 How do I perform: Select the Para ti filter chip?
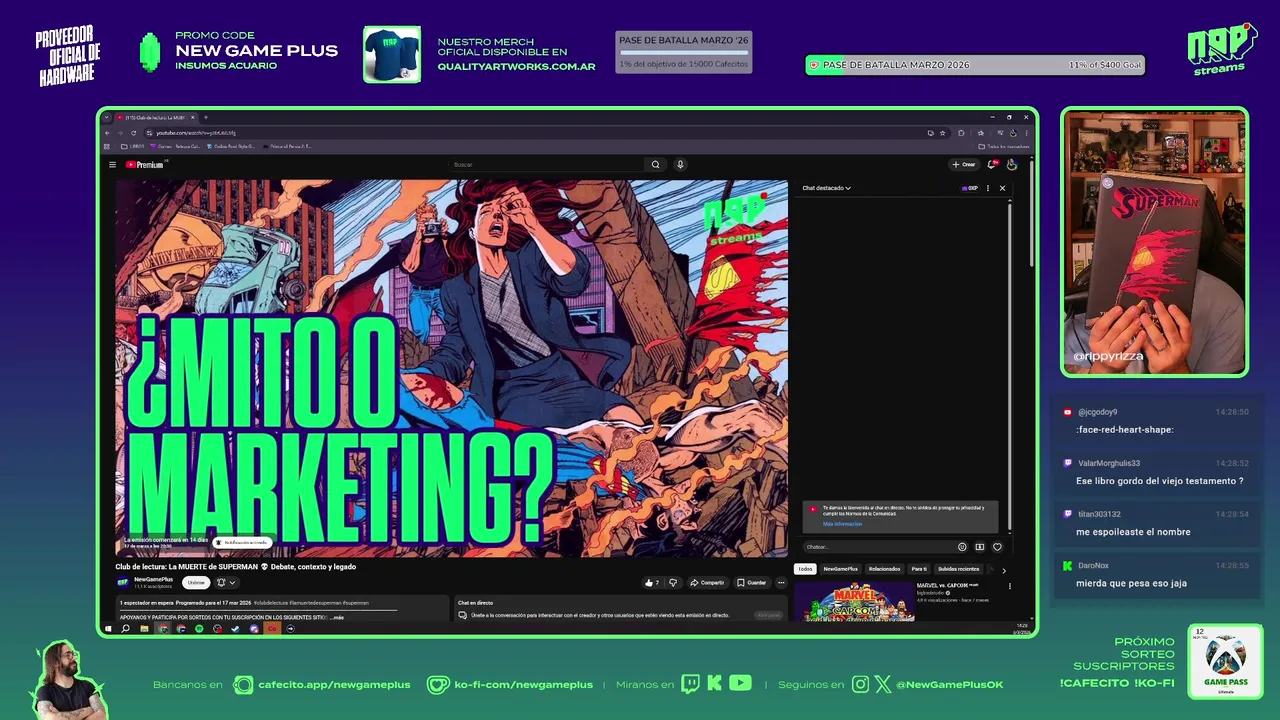click(918, 569)
